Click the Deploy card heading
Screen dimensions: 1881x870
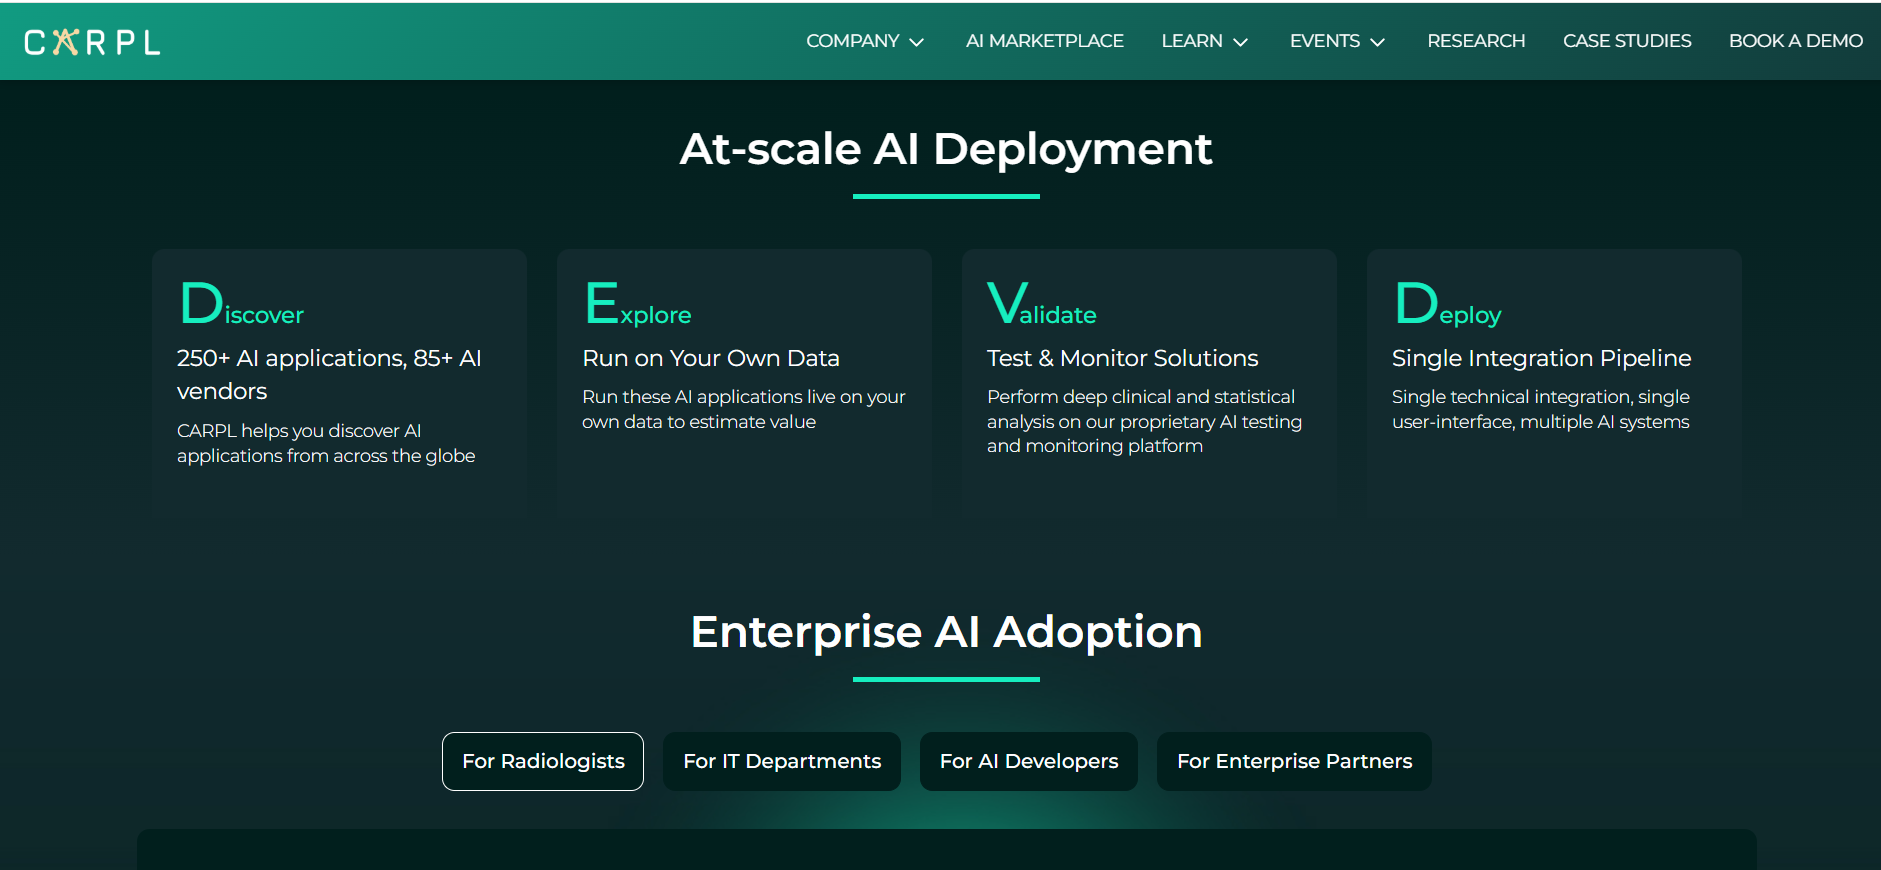click(x=1448, y=304)
